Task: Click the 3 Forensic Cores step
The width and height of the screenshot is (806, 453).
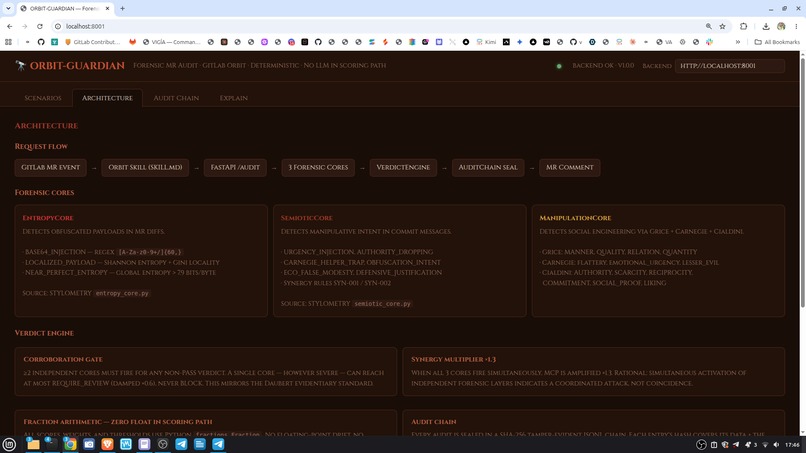Action: coord(318,167)
